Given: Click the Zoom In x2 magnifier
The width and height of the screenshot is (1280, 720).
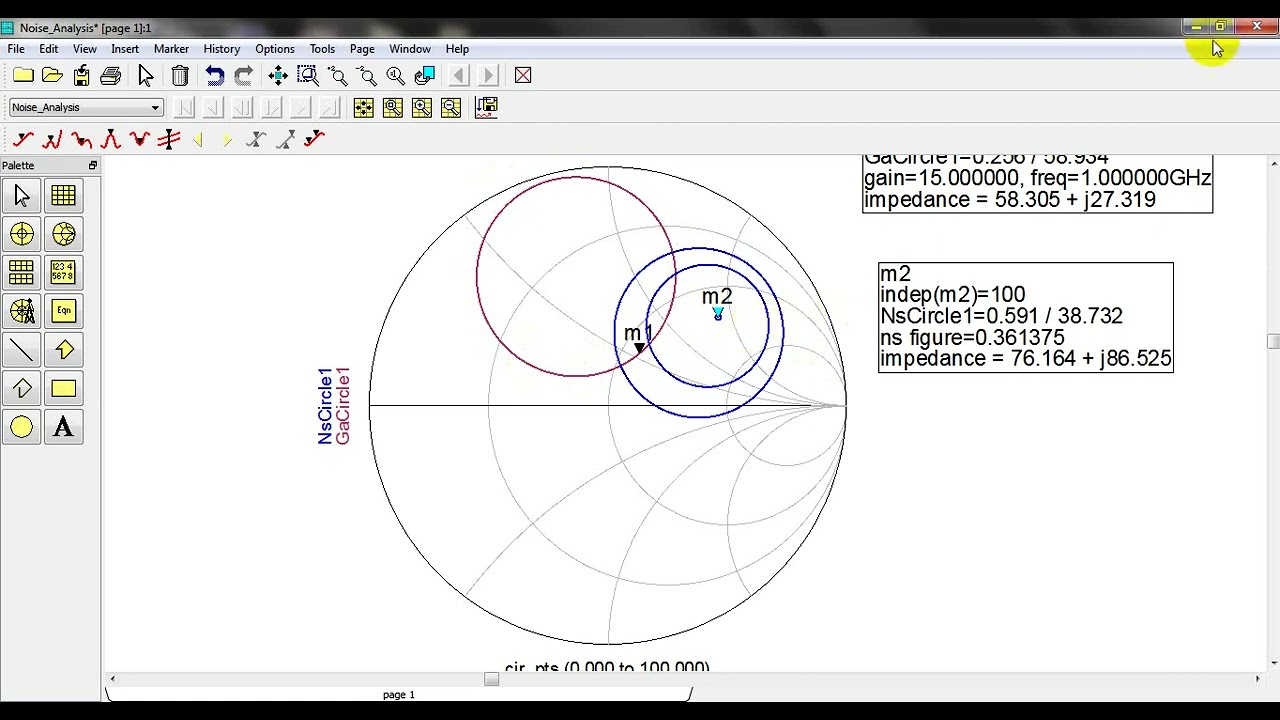Looking at the screenshot, I should coord(337,76).
